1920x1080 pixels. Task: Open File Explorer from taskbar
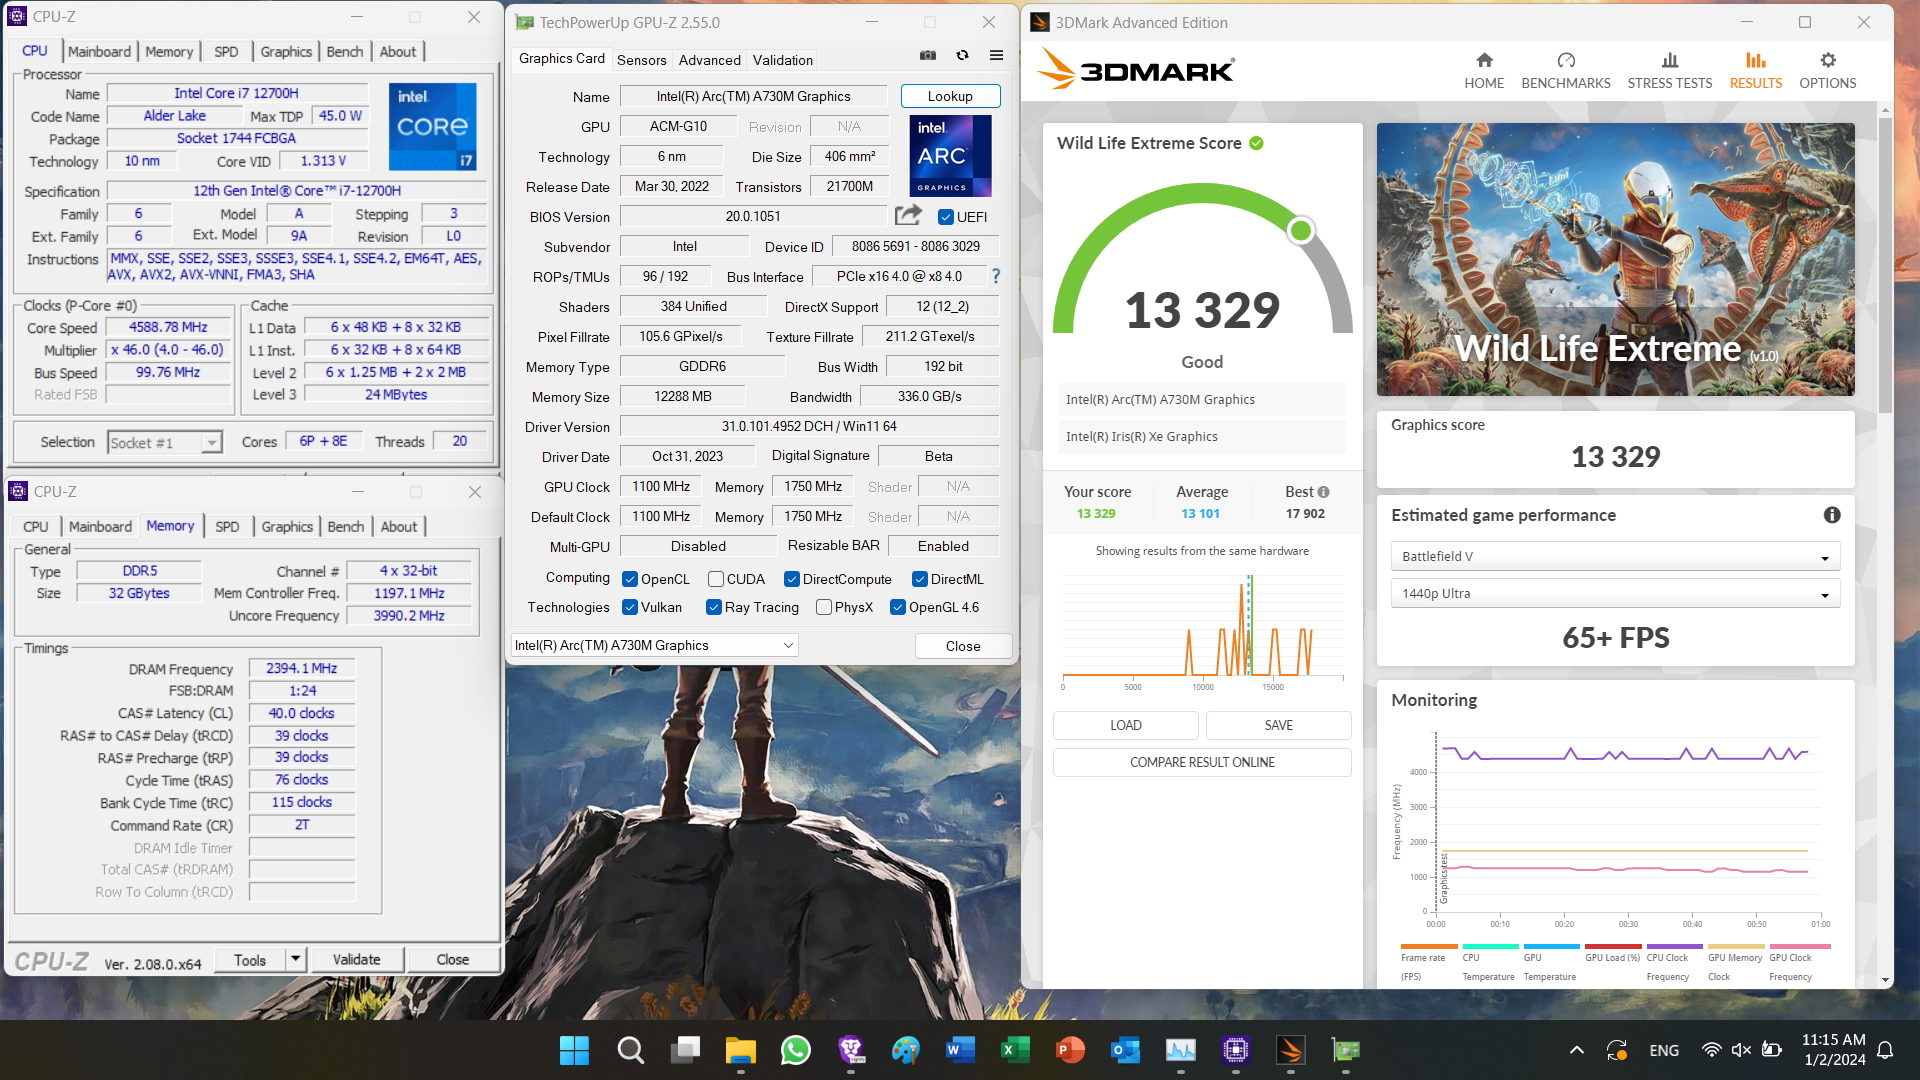(x=741, y=1050)
